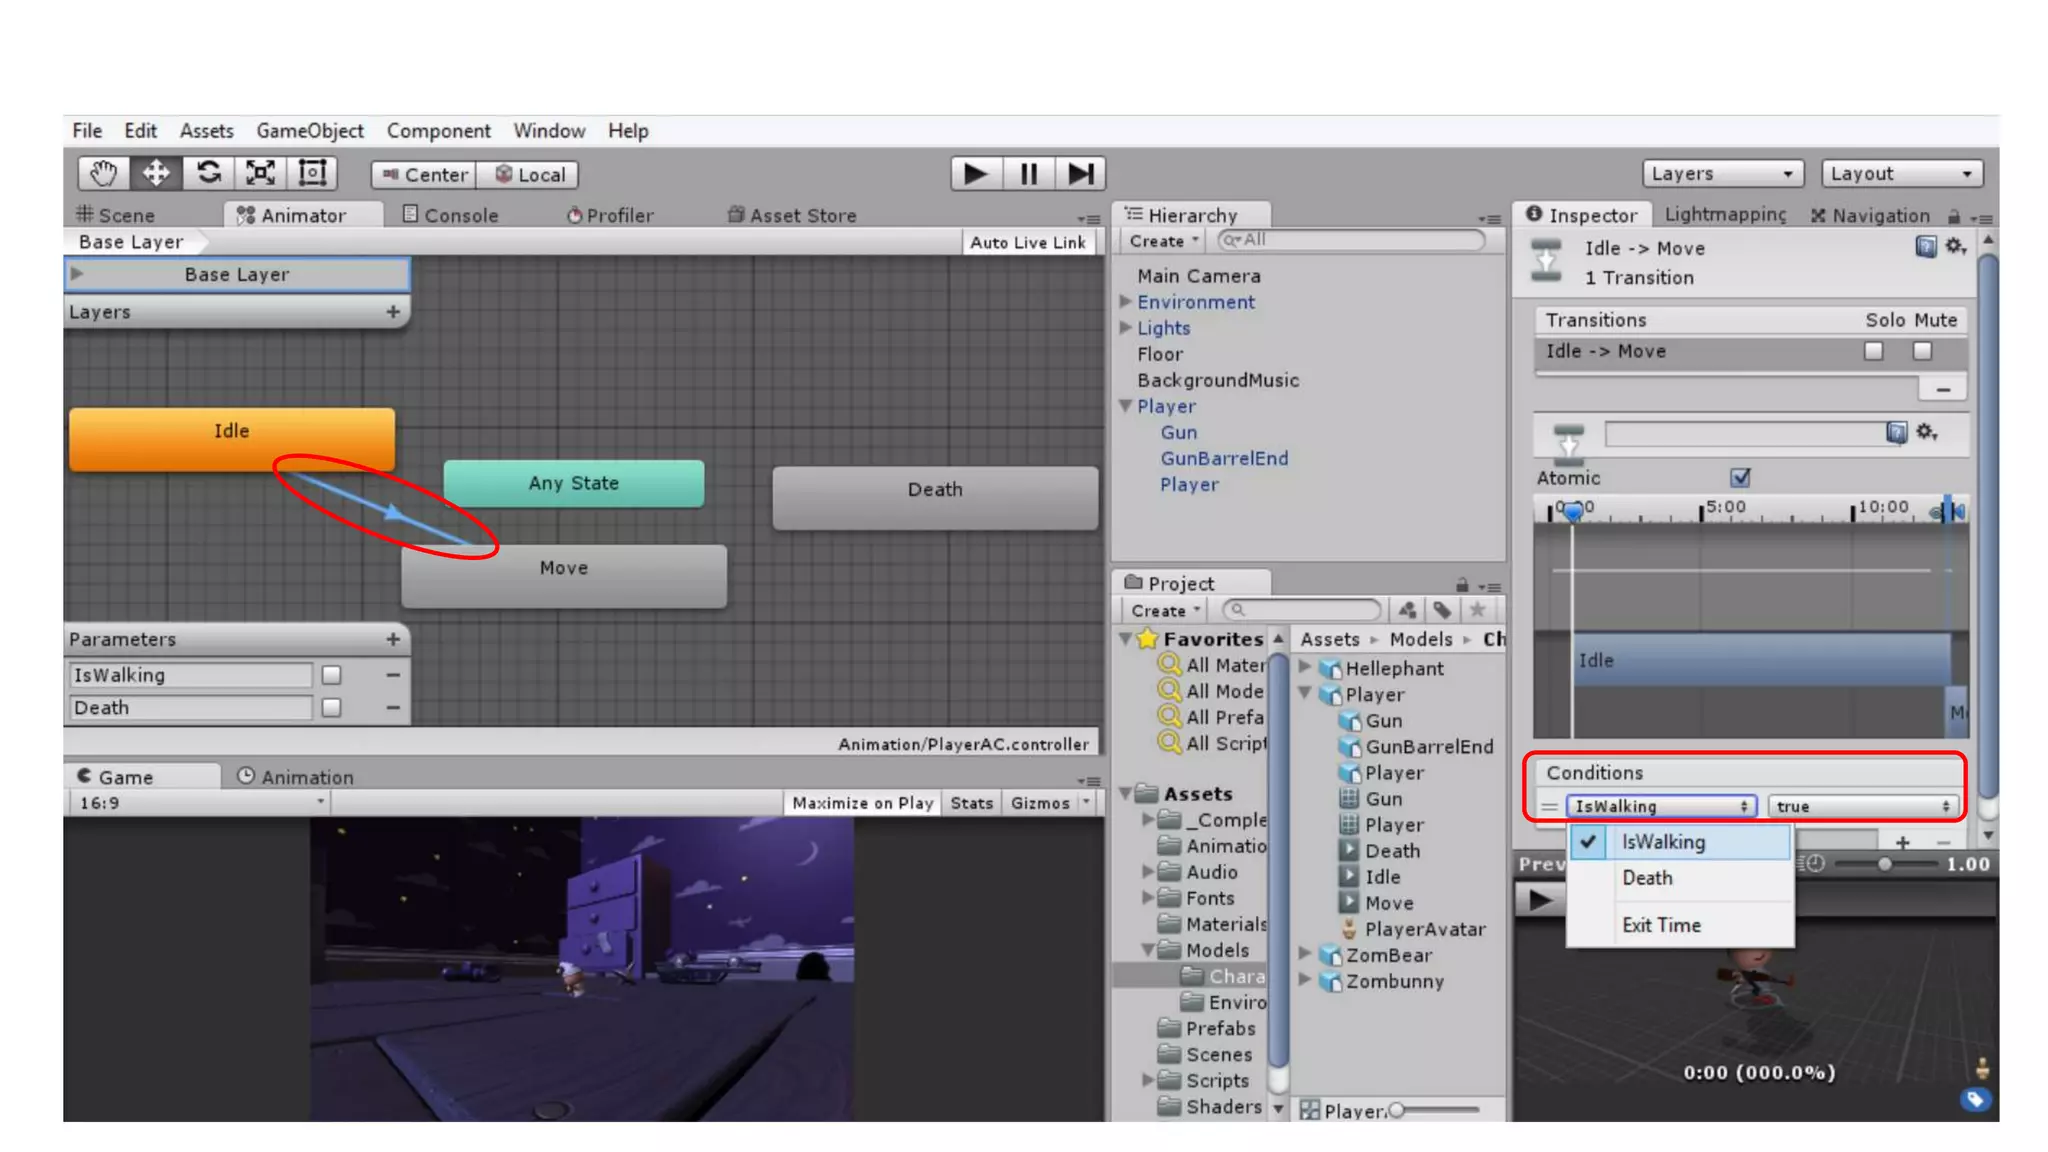Choose Exit Time from condition popup

(1680, 925)
